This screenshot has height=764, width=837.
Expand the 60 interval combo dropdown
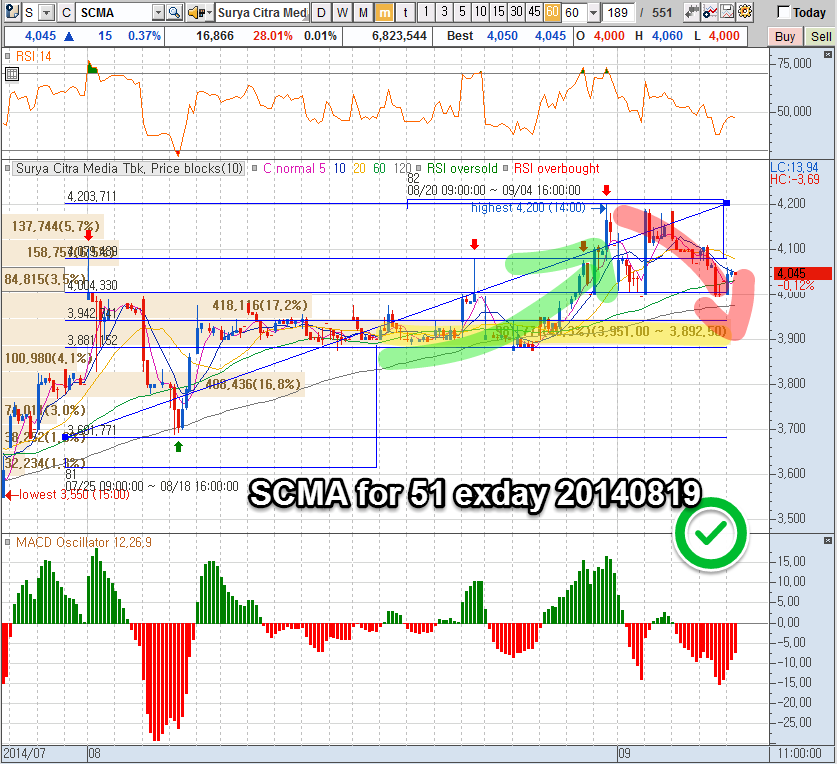(594, 12)
